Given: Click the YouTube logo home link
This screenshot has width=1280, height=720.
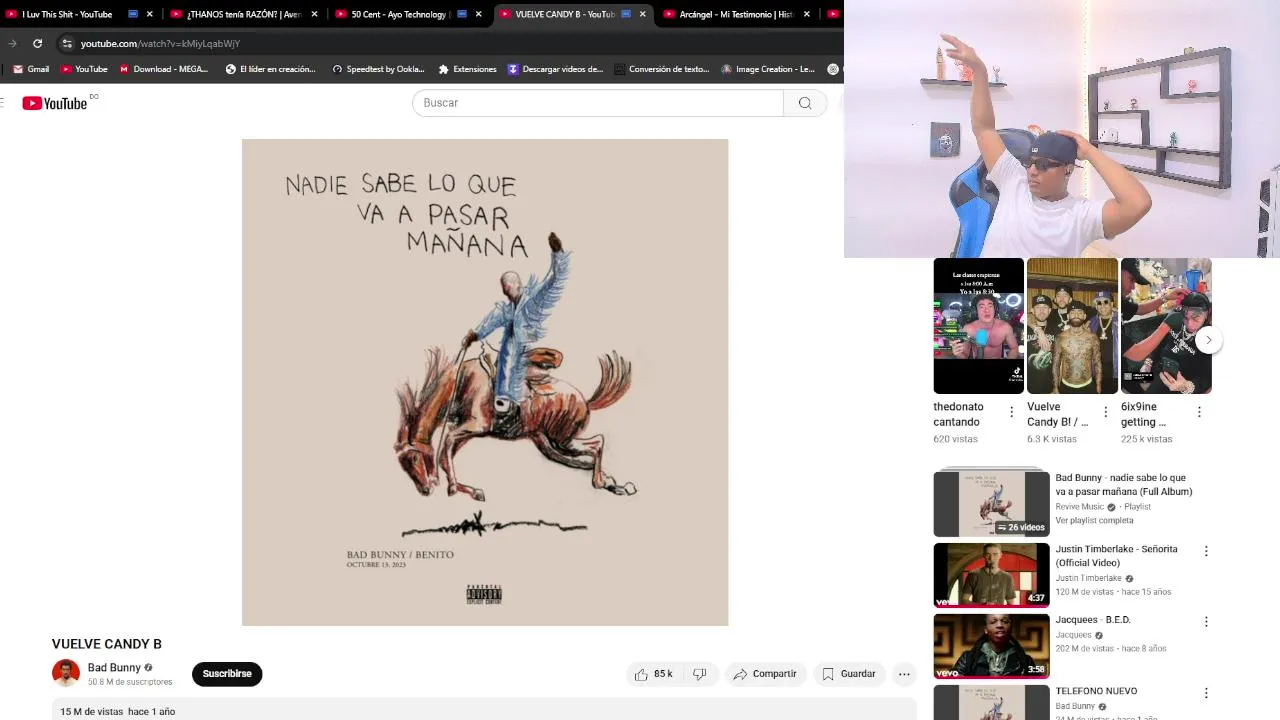Looking at the screenshot, I should (55, 103).
